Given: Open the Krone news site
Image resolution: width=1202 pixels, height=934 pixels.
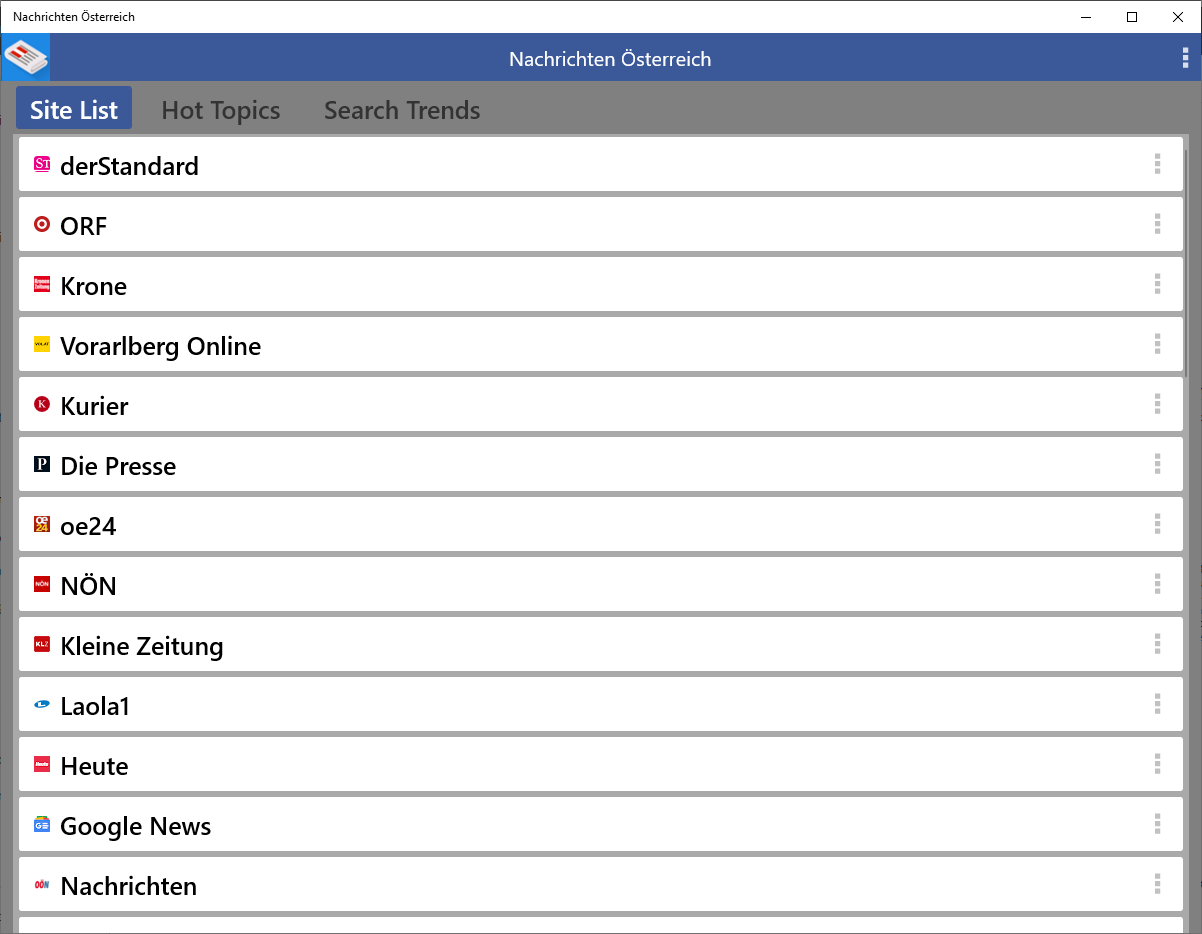Looking at the screenshot, I should [x=601, y=284].
